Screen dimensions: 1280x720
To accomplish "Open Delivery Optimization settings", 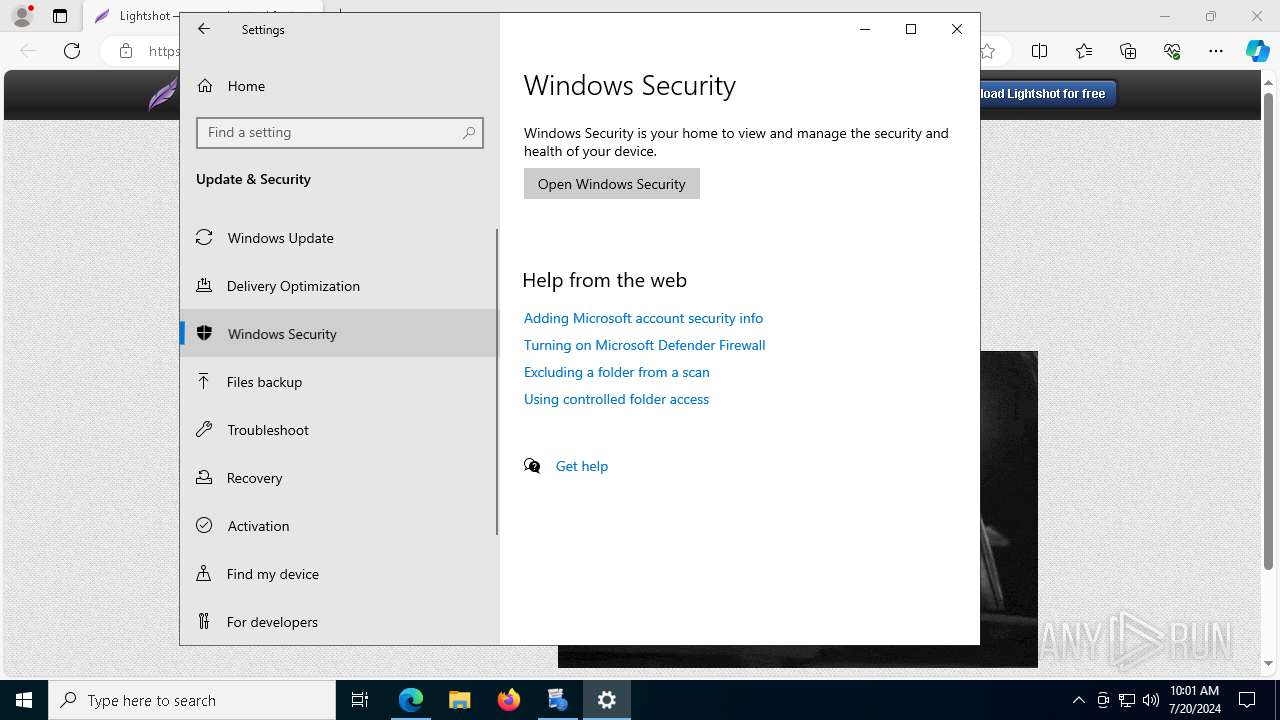I will pyautogui.click(x=339, y=286).
